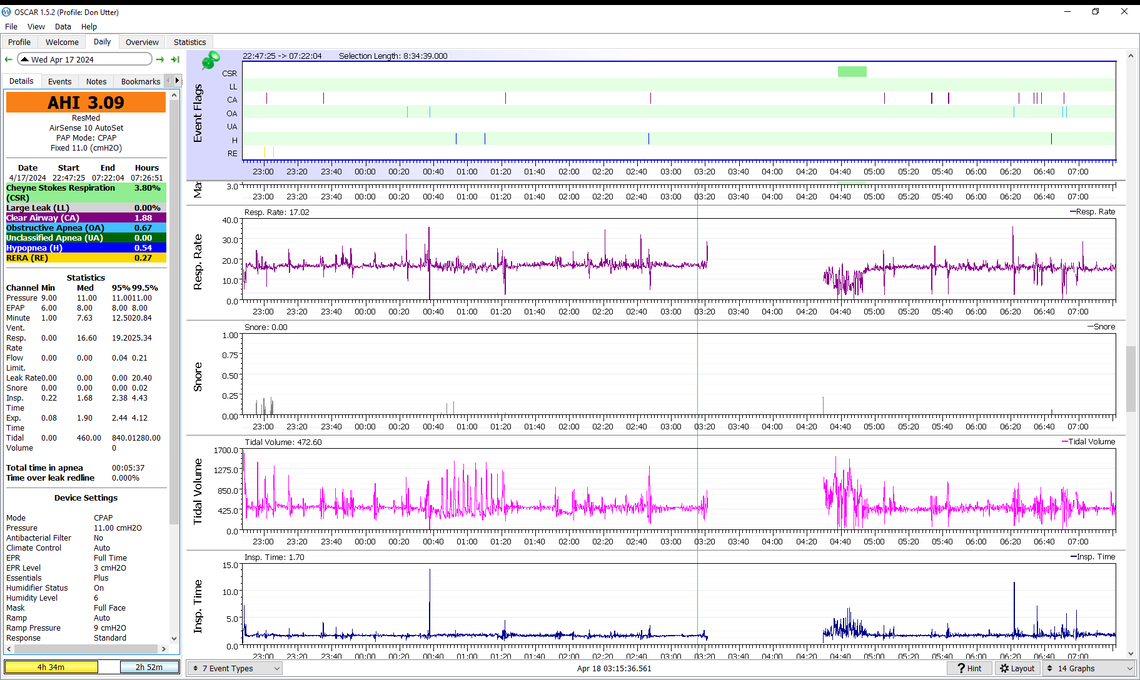The width and height of the screenshot is (1140, 680).
Task: Click the Event Flags graph title
Action: click(x=197, y=113)
